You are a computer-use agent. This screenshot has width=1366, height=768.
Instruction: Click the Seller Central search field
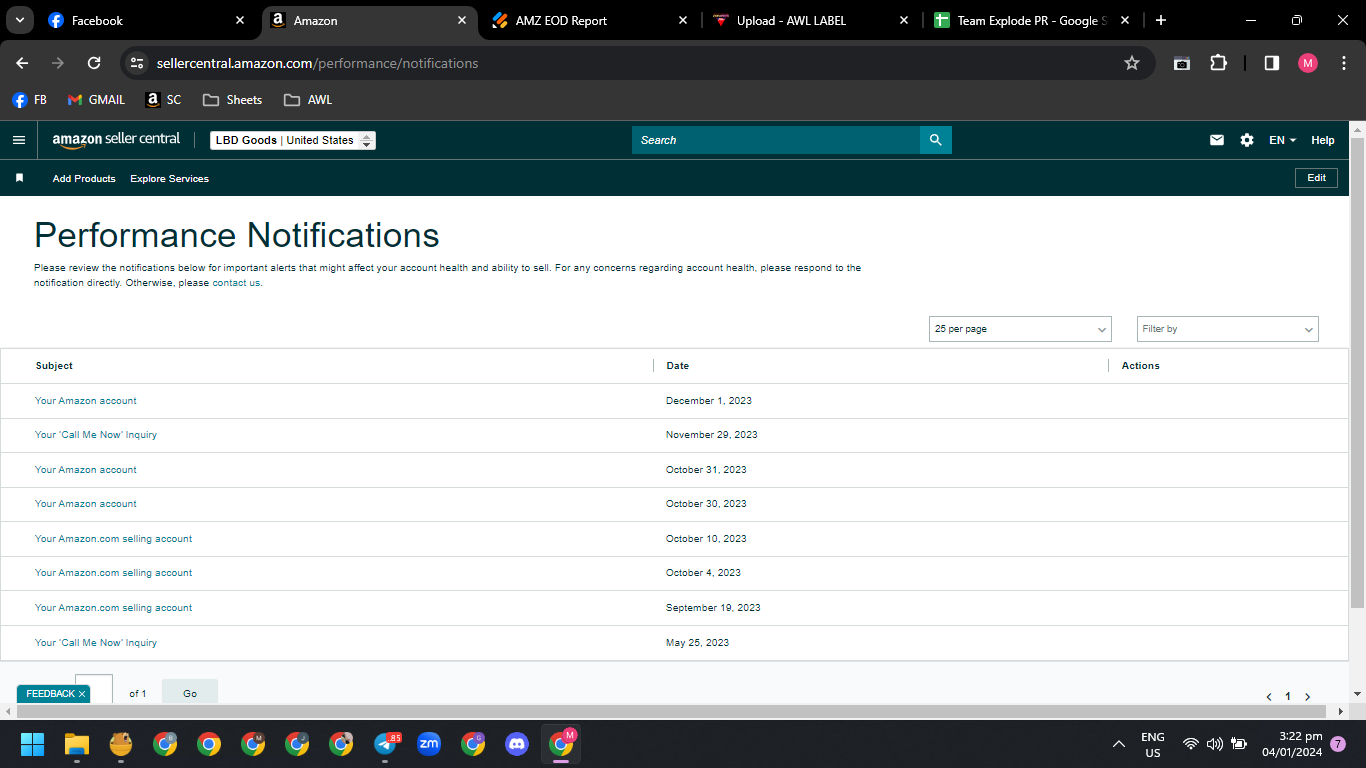[776, 140]
